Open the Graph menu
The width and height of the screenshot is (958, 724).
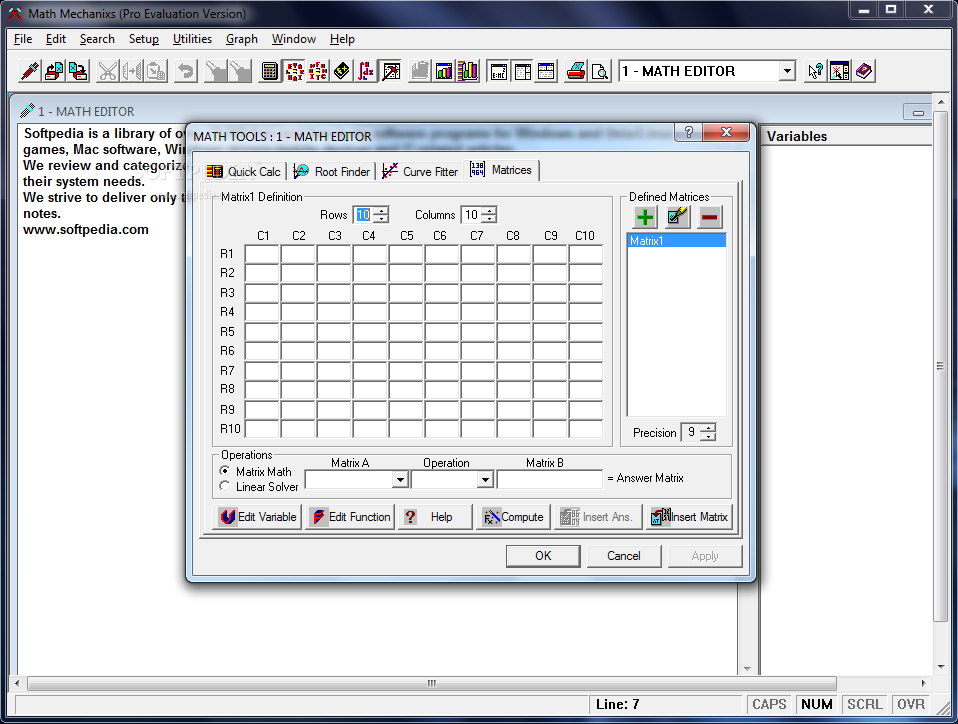click(242, 39)
